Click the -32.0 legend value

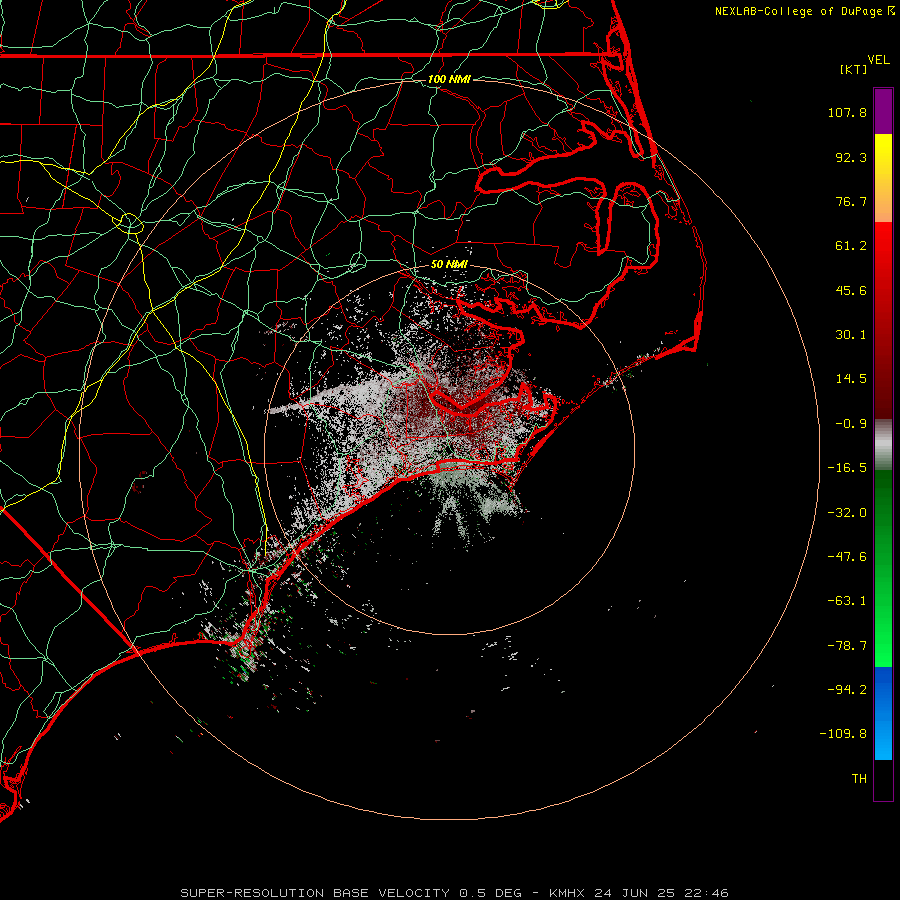[847, 513]
